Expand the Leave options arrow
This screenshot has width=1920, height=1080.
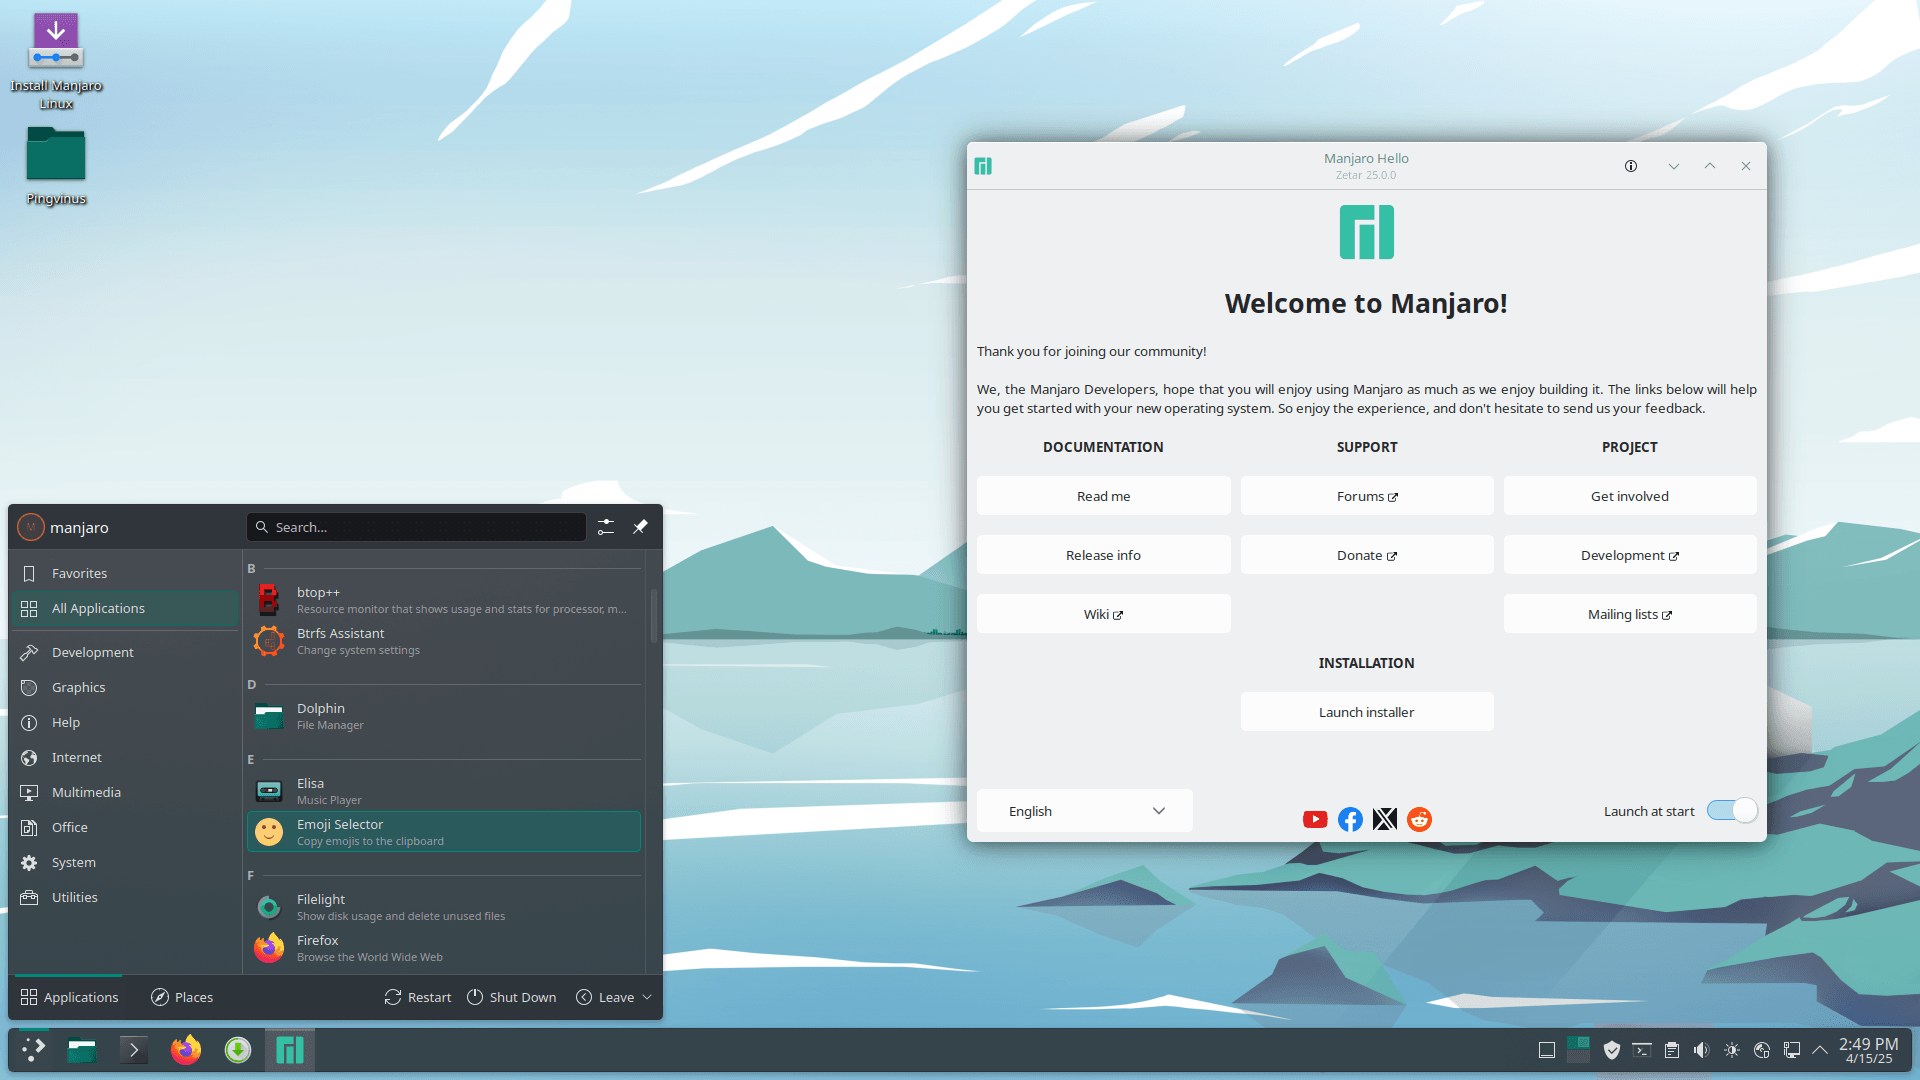click(647, 997)
